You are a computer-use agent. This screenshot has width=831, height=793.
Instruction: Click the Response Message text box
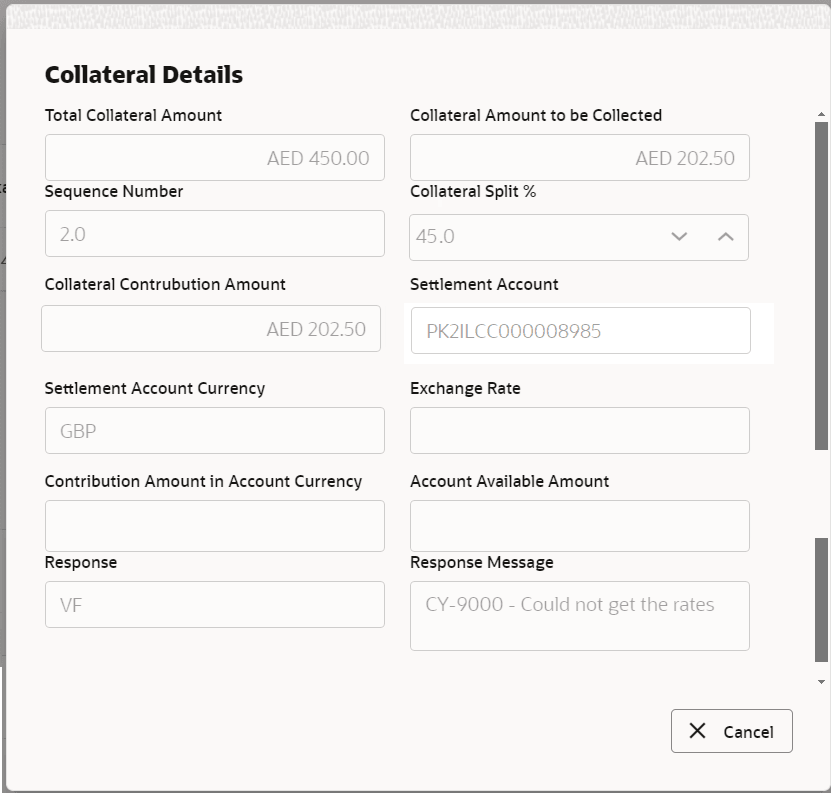pos(579,615)
